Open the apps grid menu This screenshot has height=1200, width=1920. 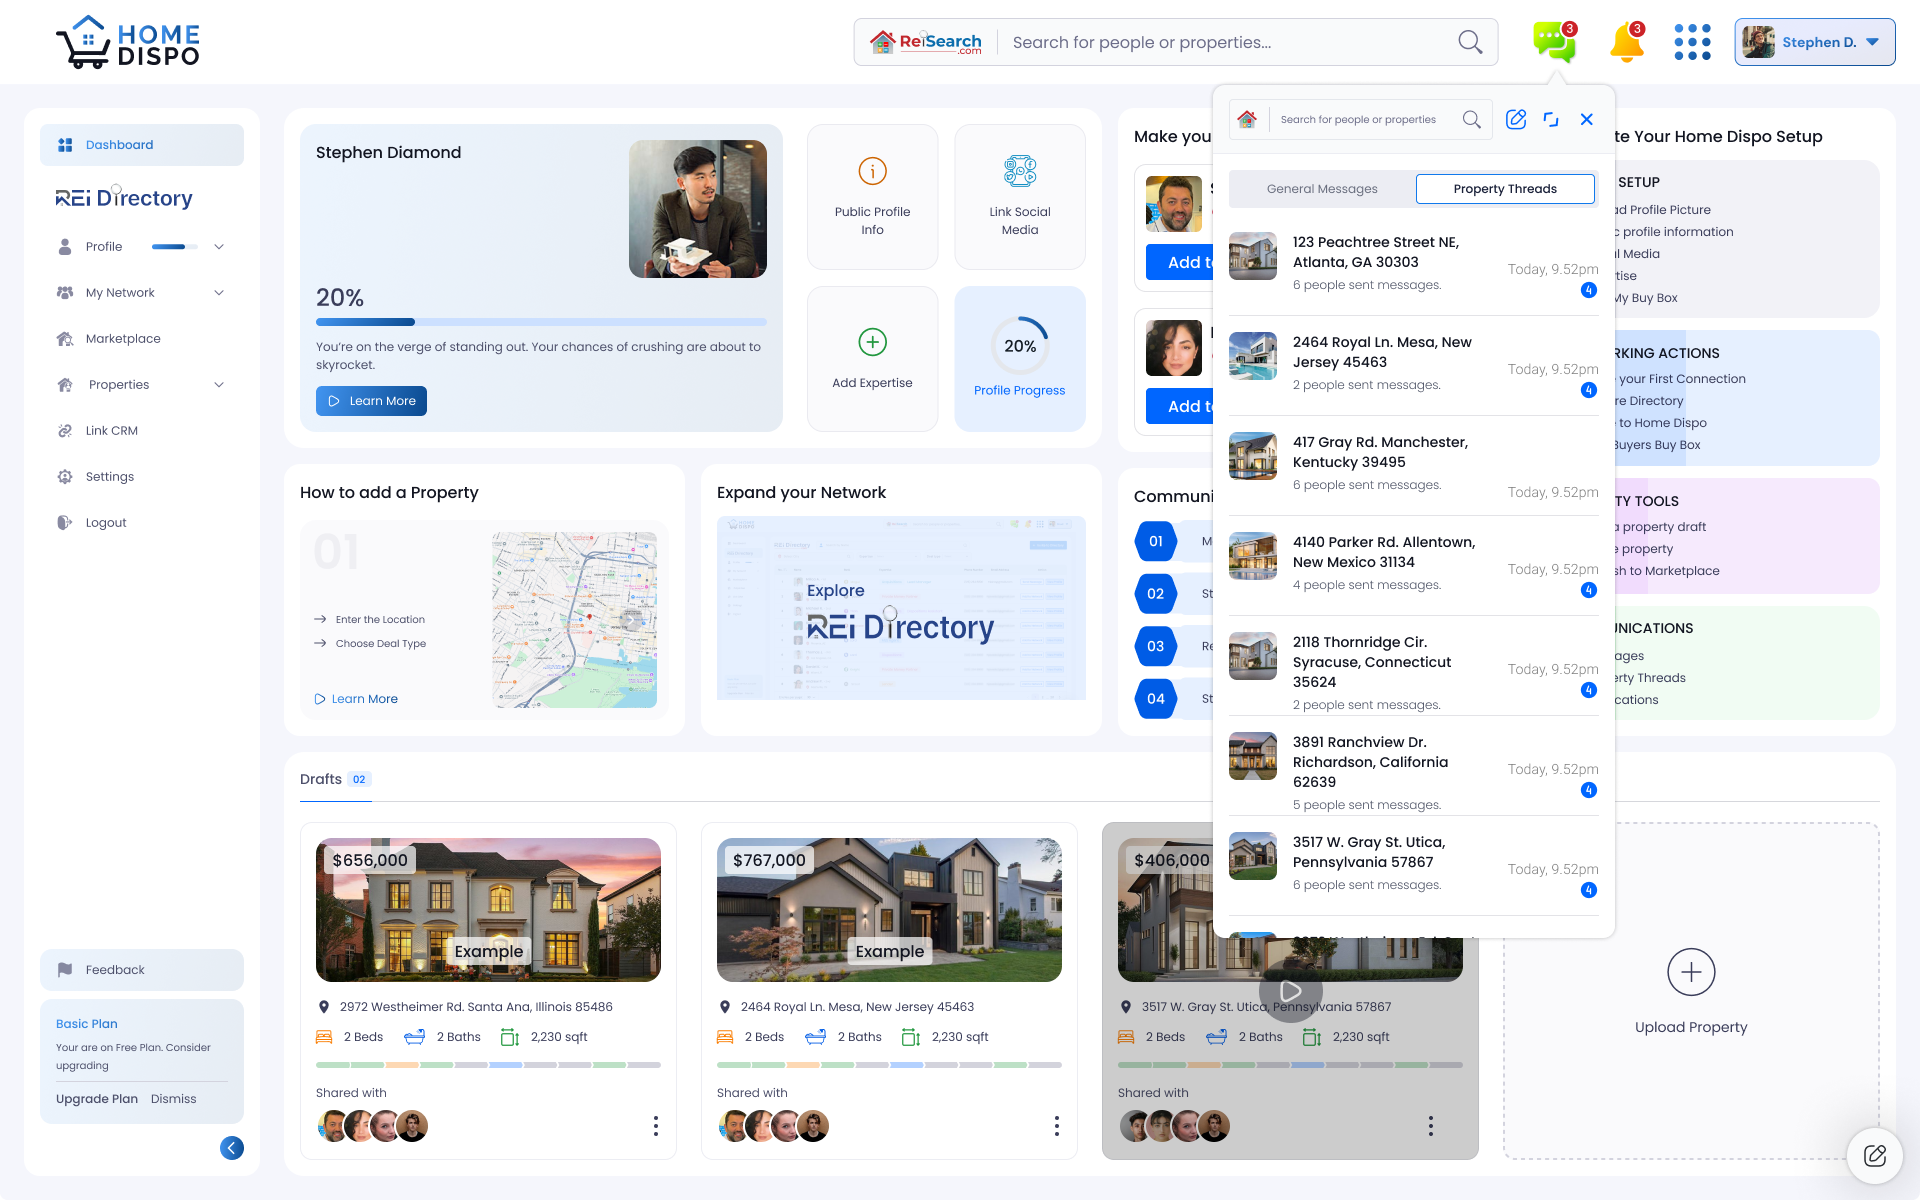click(x=1692, y=41)
